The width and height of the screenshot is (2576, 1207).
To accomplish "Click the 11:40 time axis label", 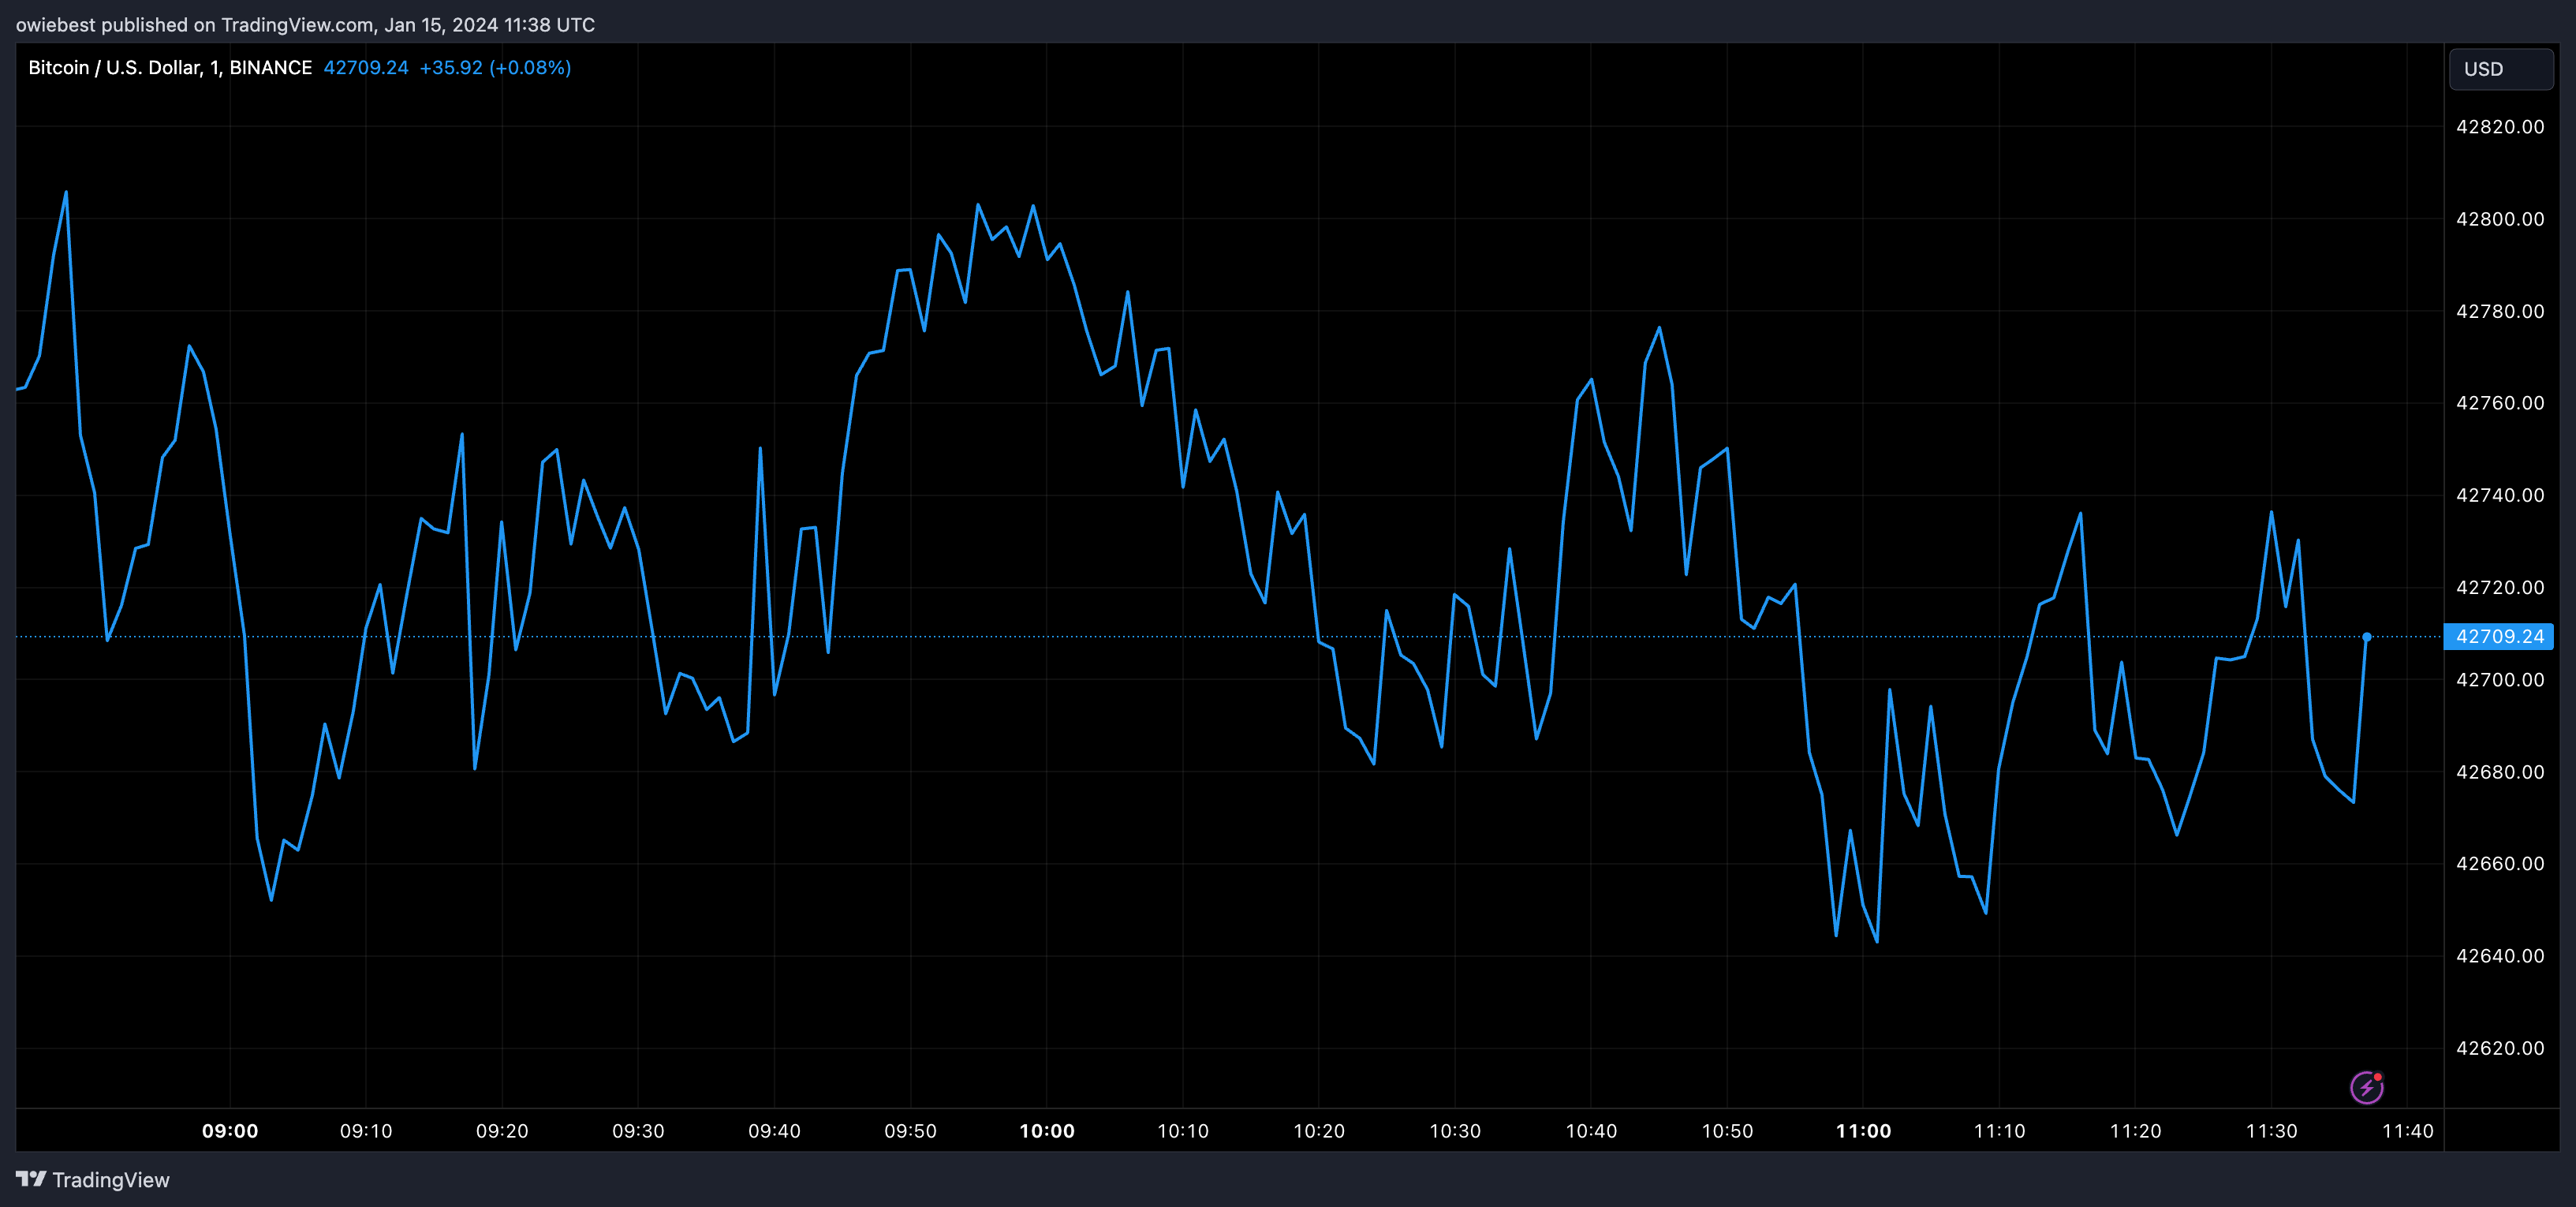I will 2407,1131.
